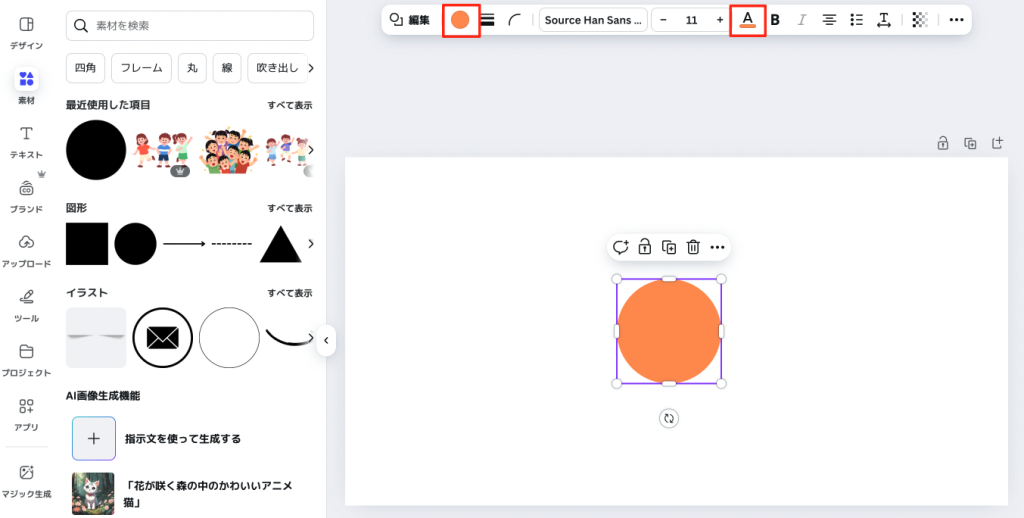Image resolution: width=1024 pixels, height=518 pixels.
Task: Toggle italic text formatting
Action: click(801, 20)
